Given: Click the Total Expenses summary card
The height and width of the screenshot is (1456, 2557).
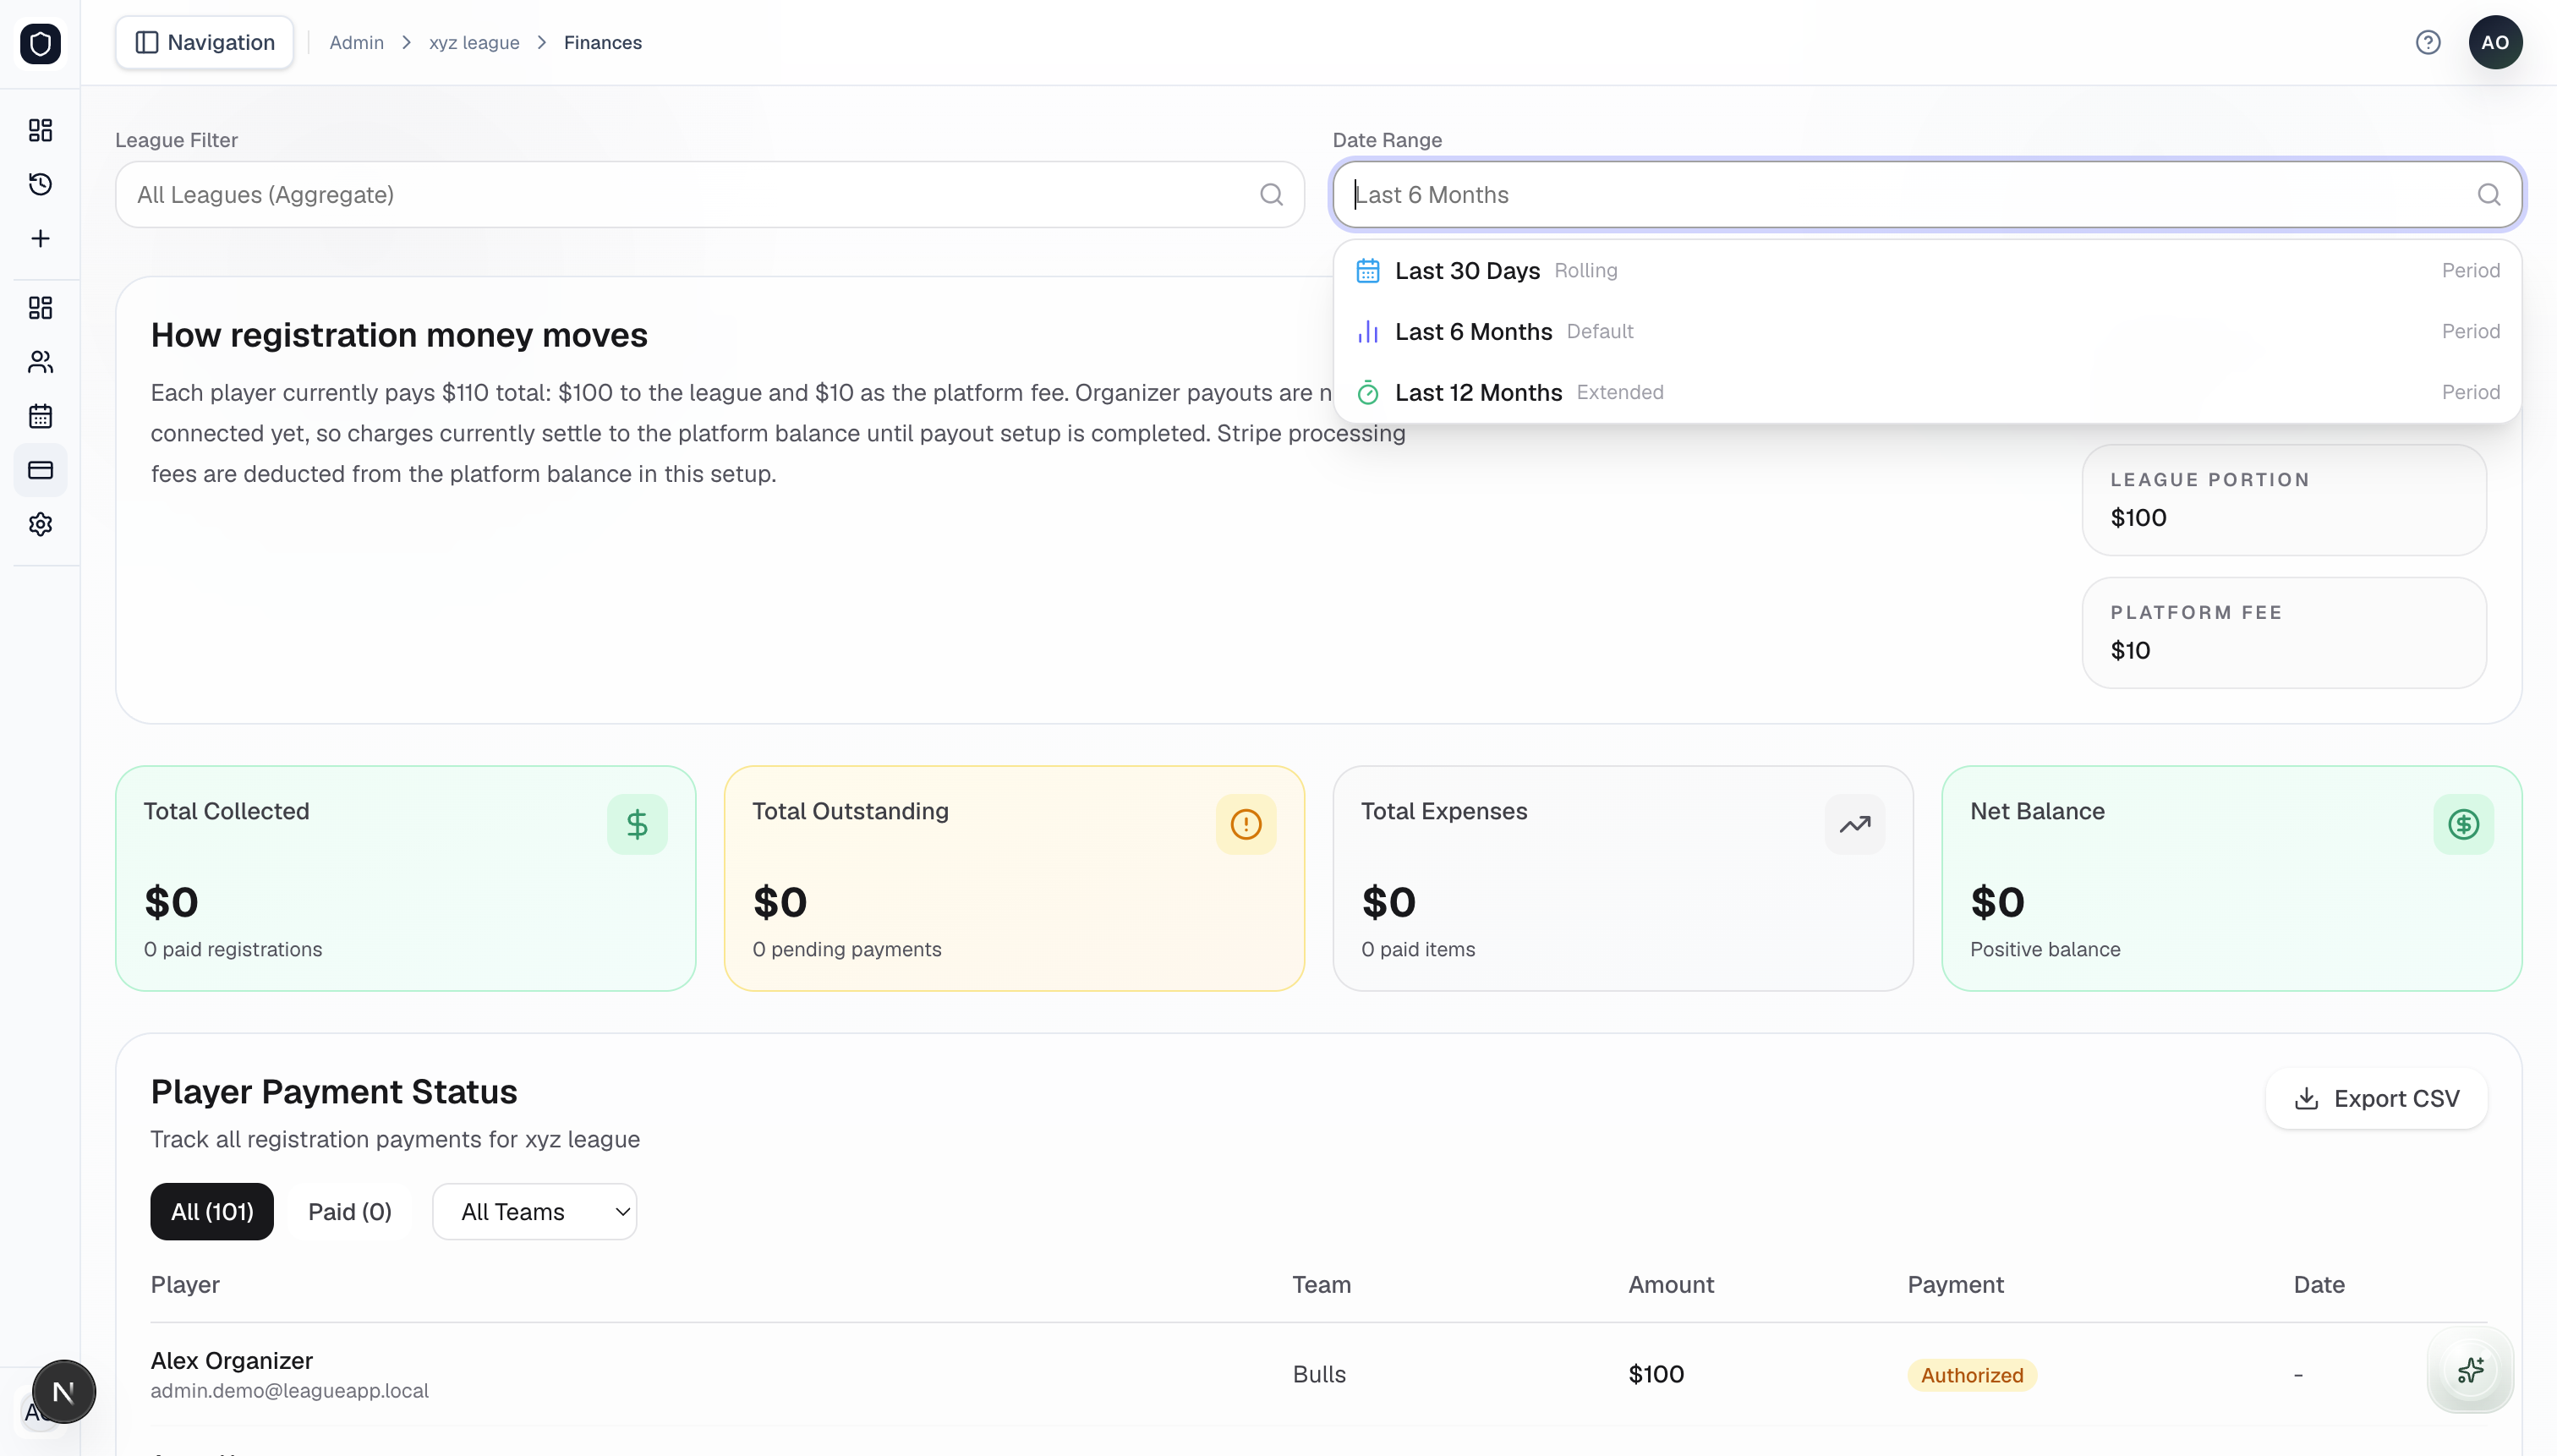Looking at the screenshot, I should (1623, 878).
